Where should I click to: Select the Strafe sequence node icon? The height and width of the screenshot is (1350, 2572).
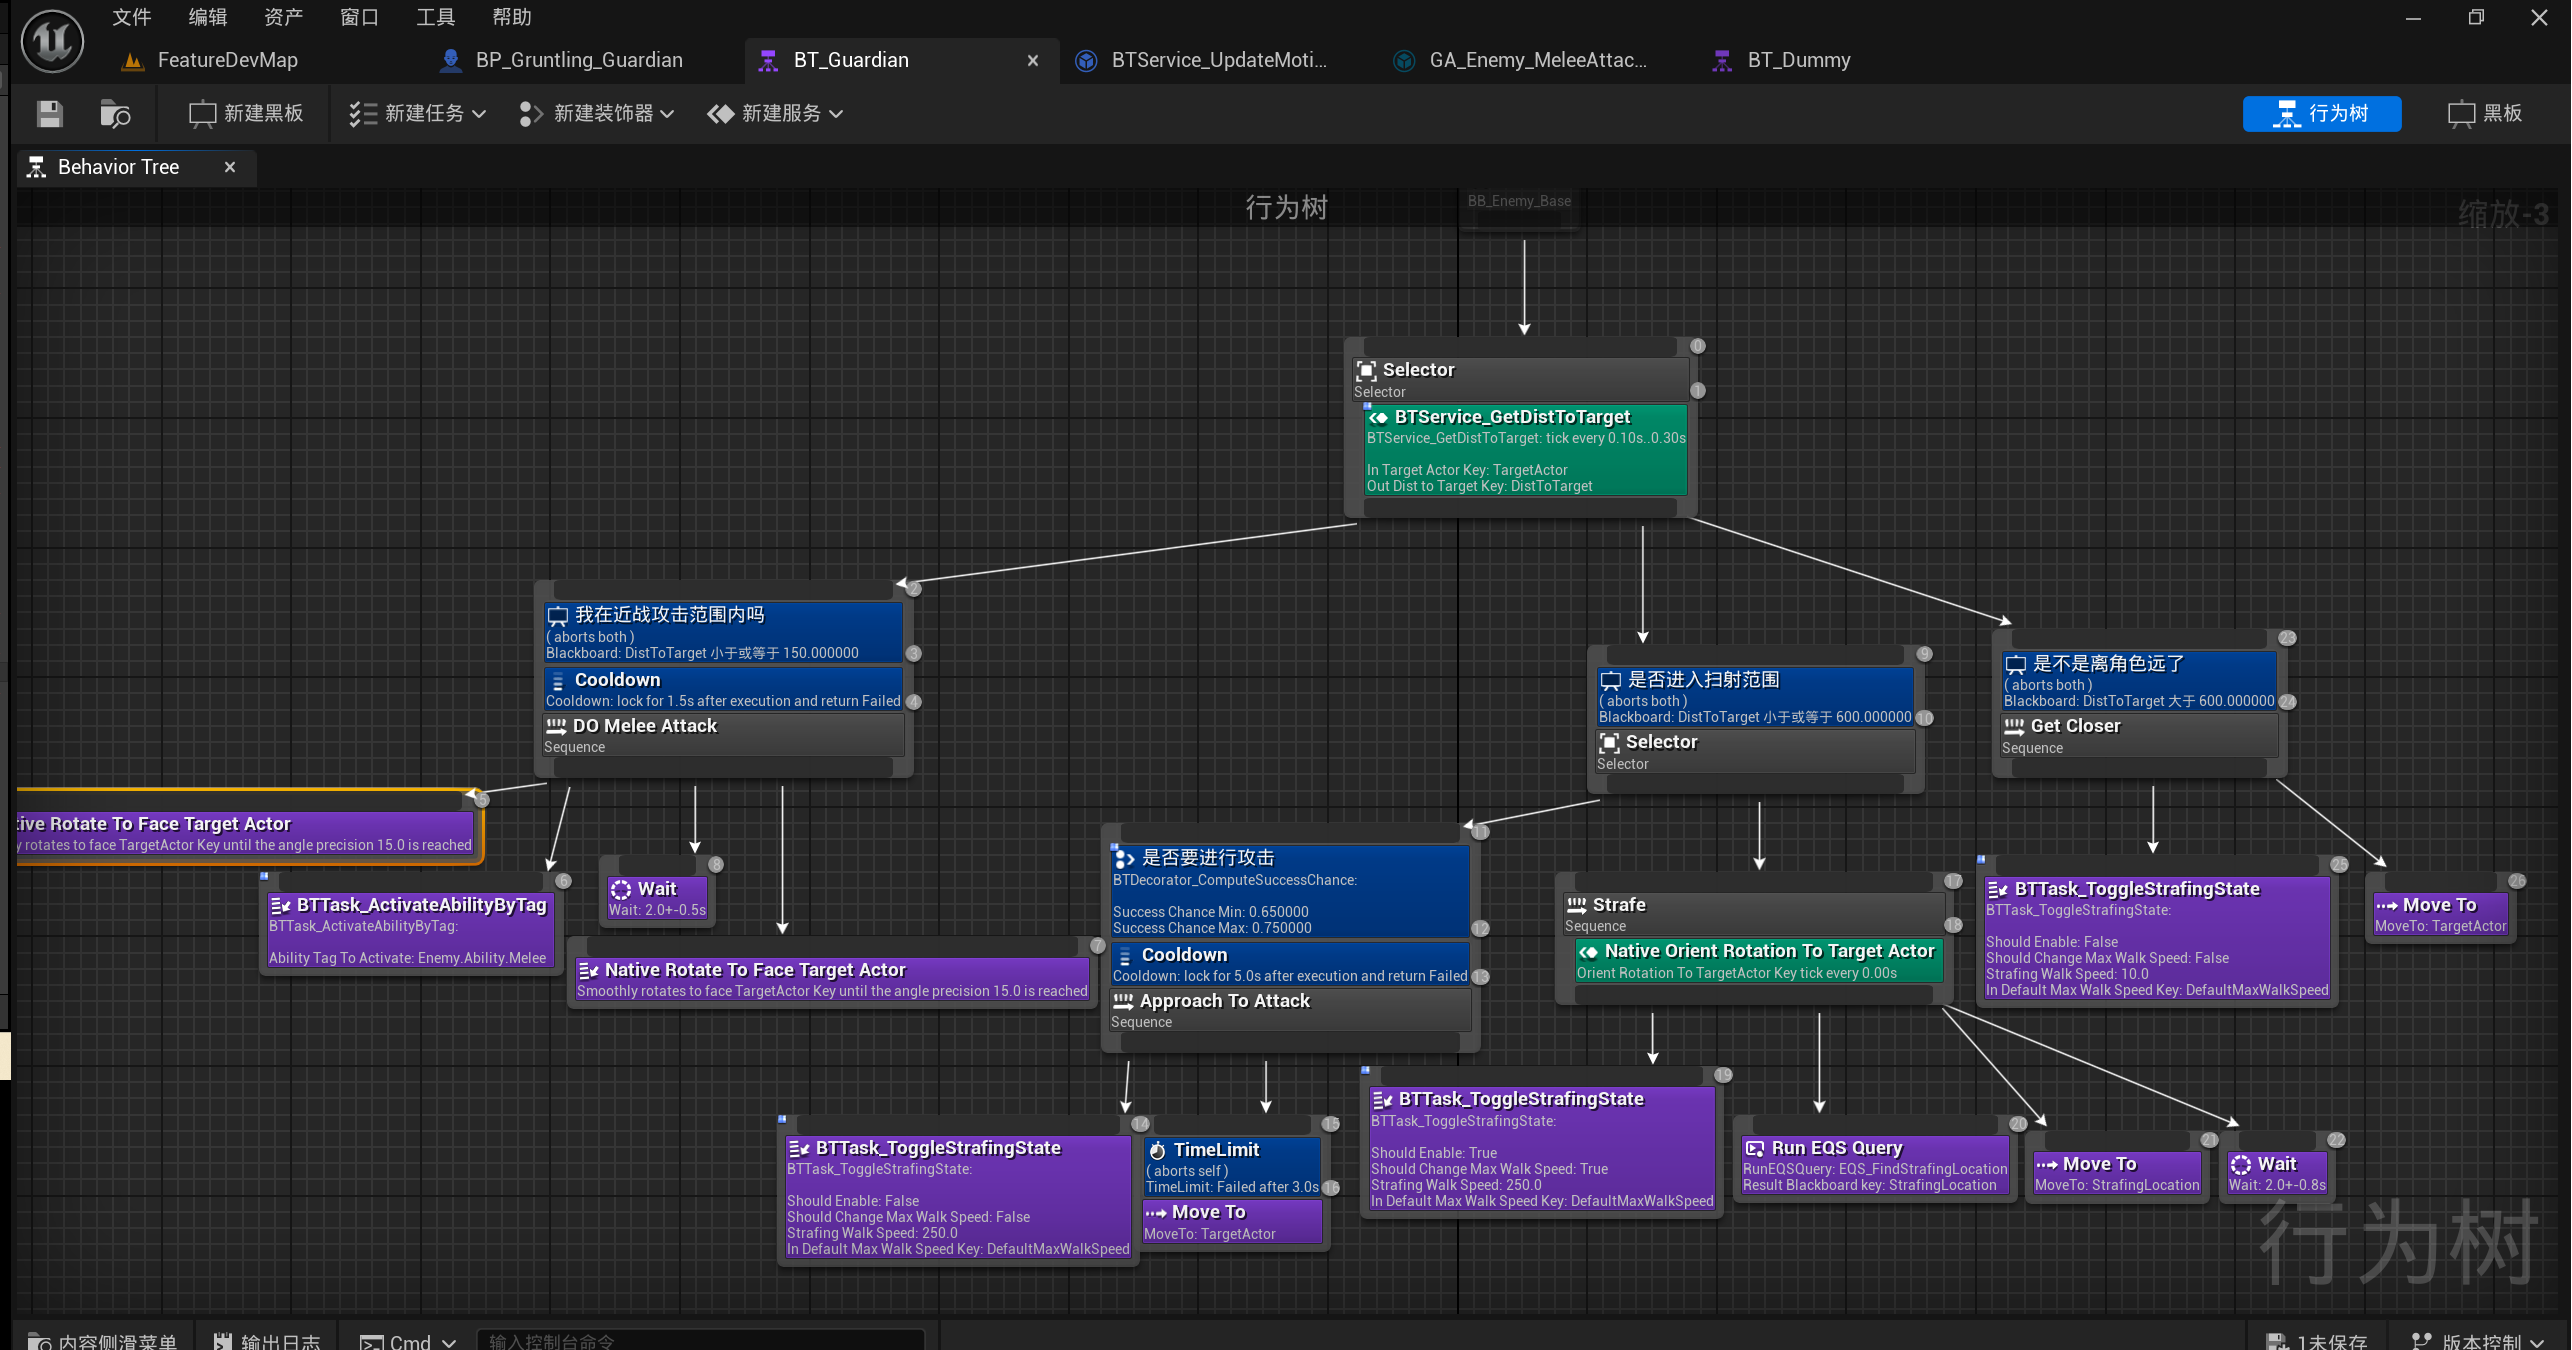point(1577,905)
